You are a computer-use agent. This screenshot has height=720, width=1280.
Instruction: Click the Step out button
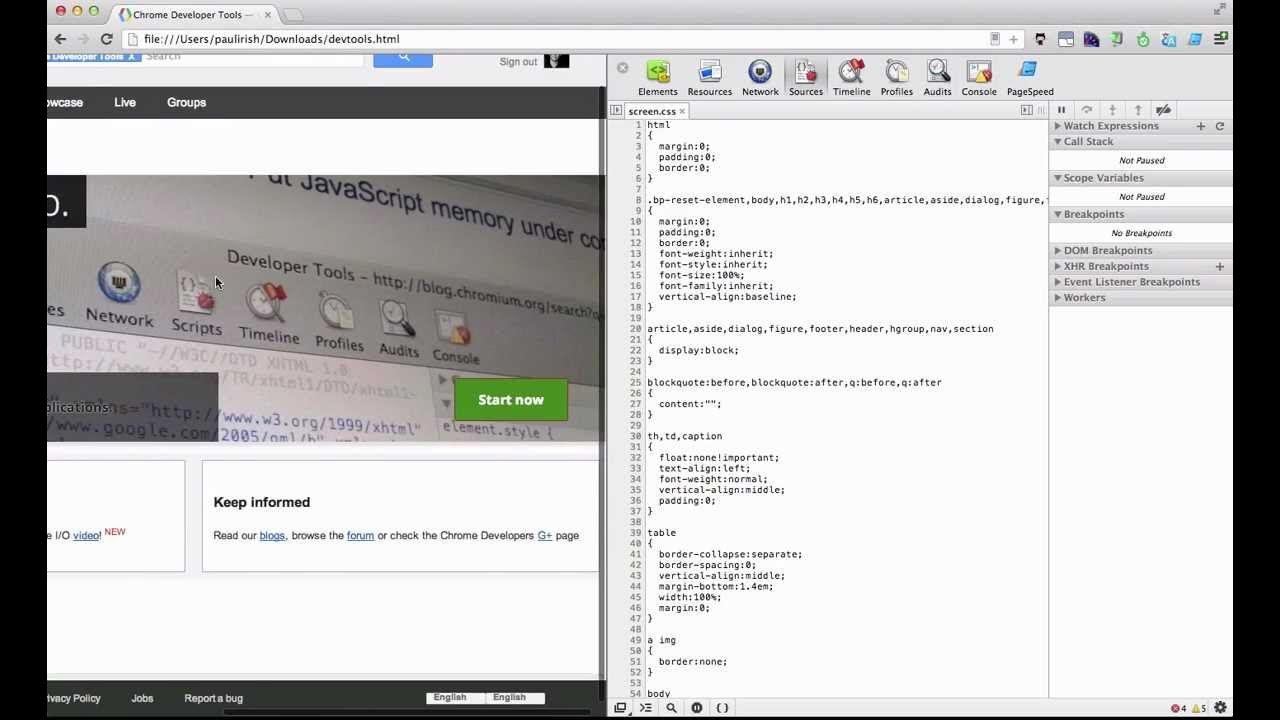tap(1137, 110)
